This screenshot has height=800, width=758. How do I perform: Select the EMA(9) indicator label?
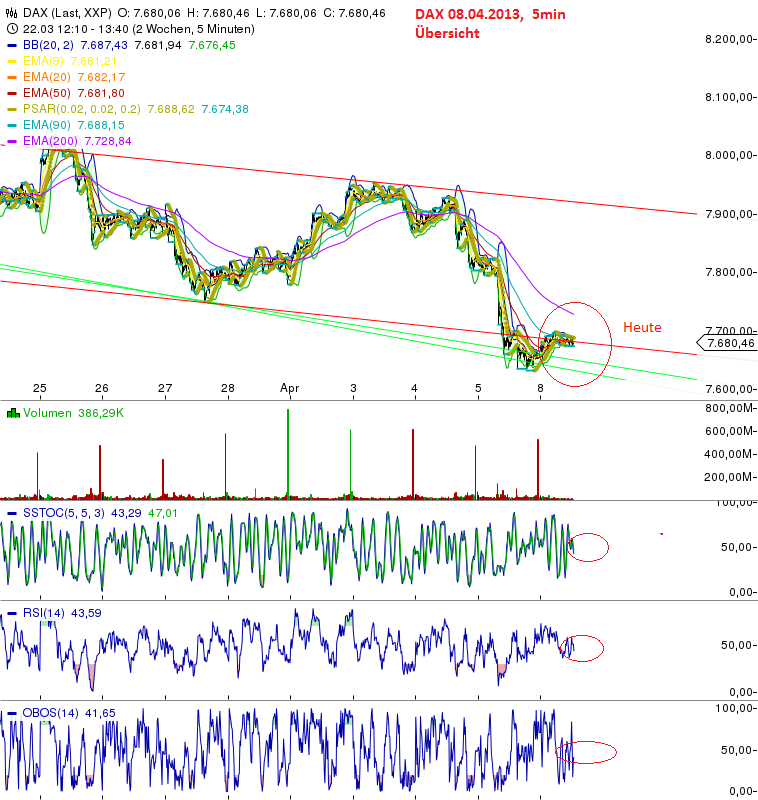click(x=43, y=61)
